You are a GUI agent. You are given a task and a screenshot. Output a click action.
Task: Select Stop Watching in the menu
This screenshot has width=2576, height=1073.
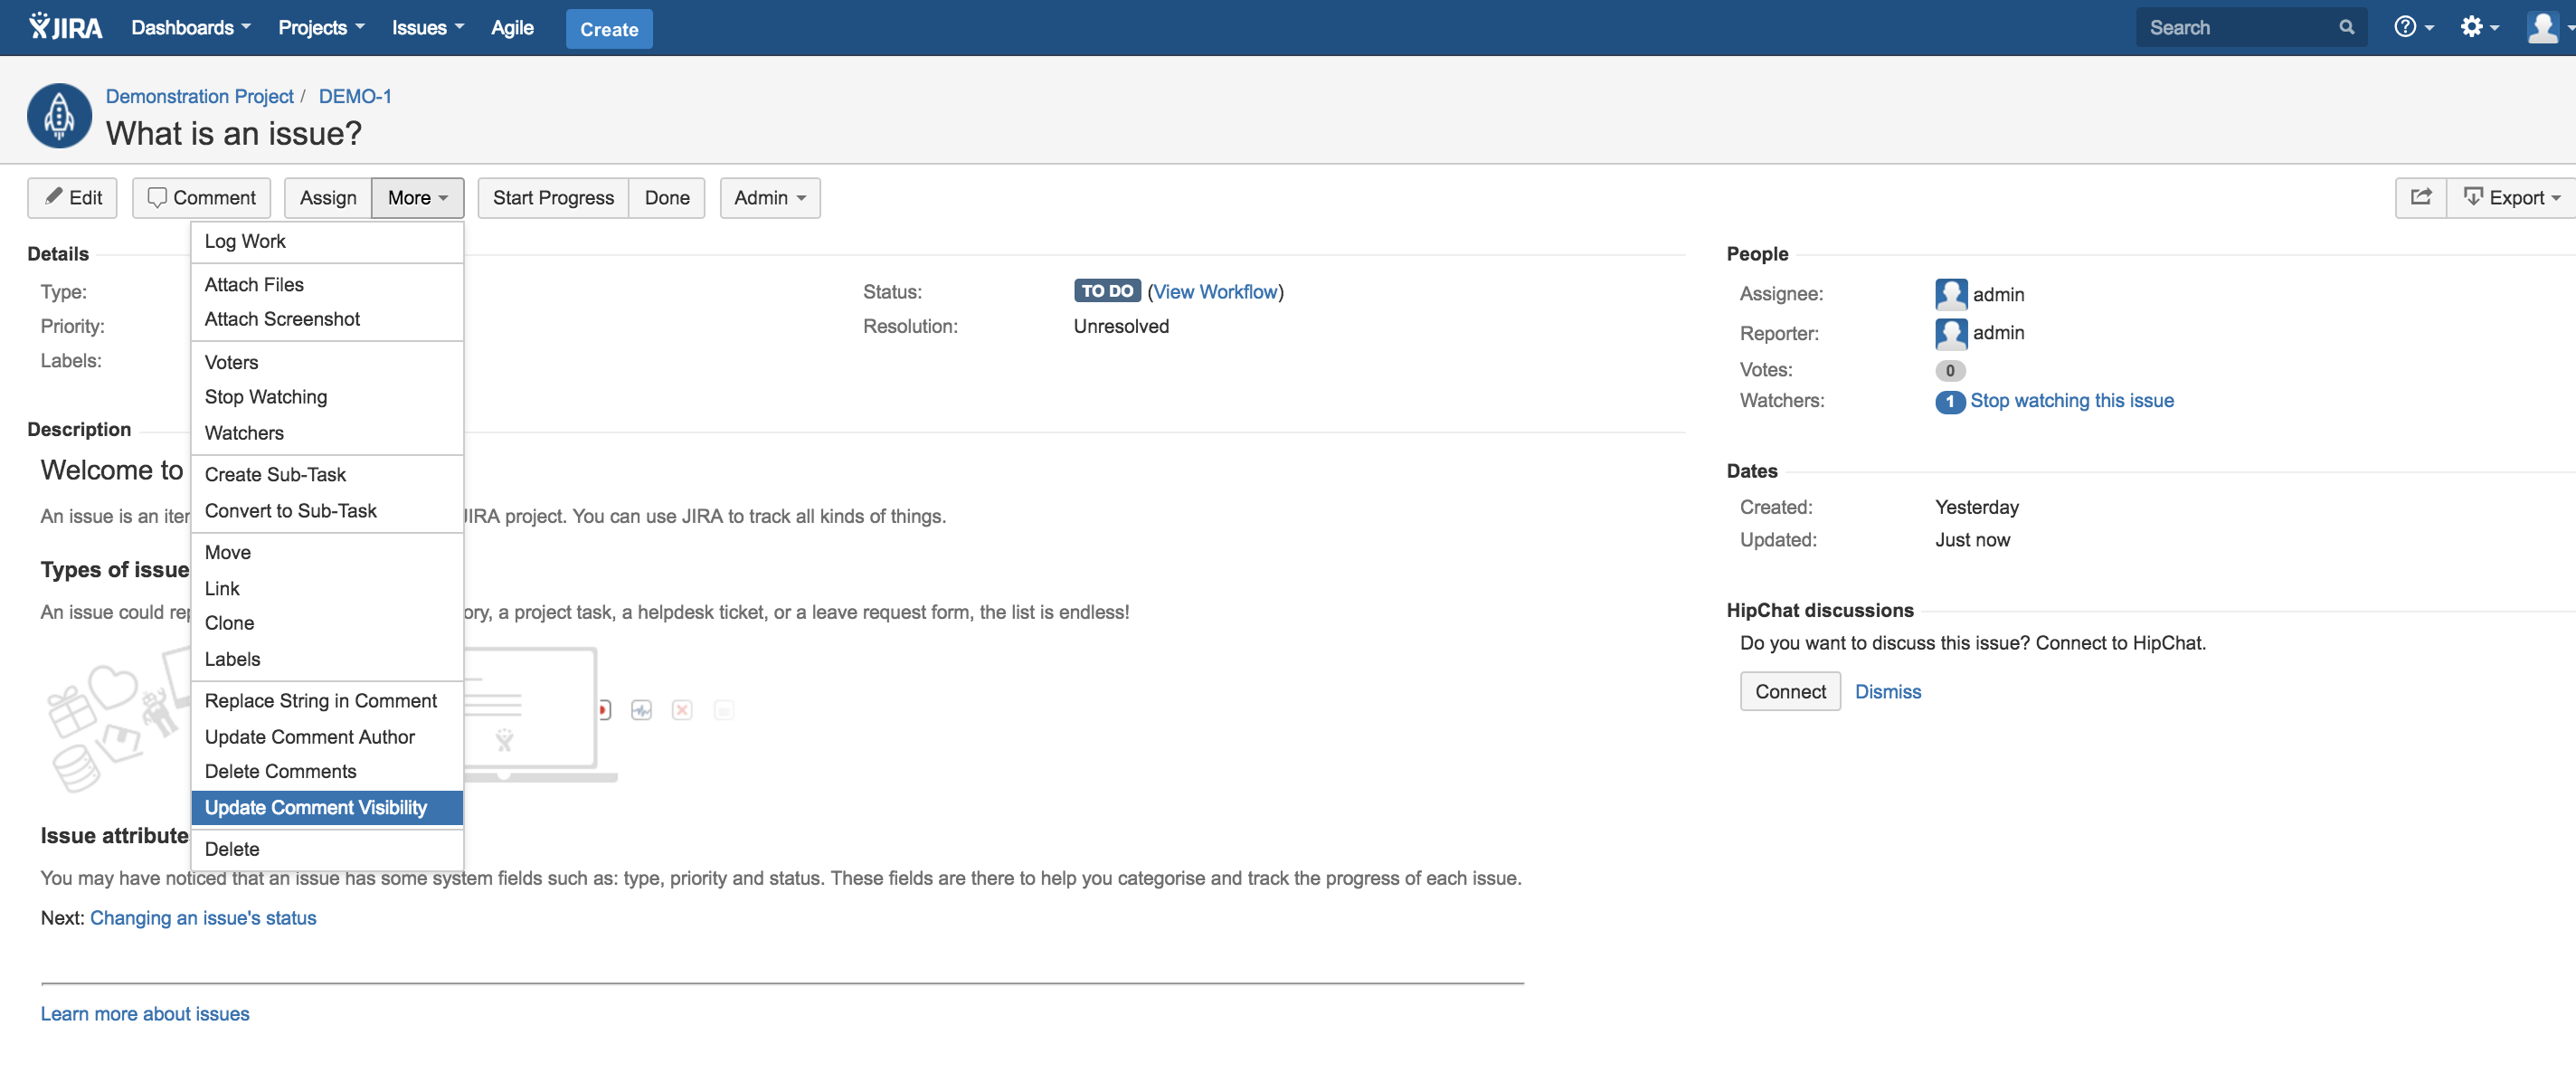(327, 397)
